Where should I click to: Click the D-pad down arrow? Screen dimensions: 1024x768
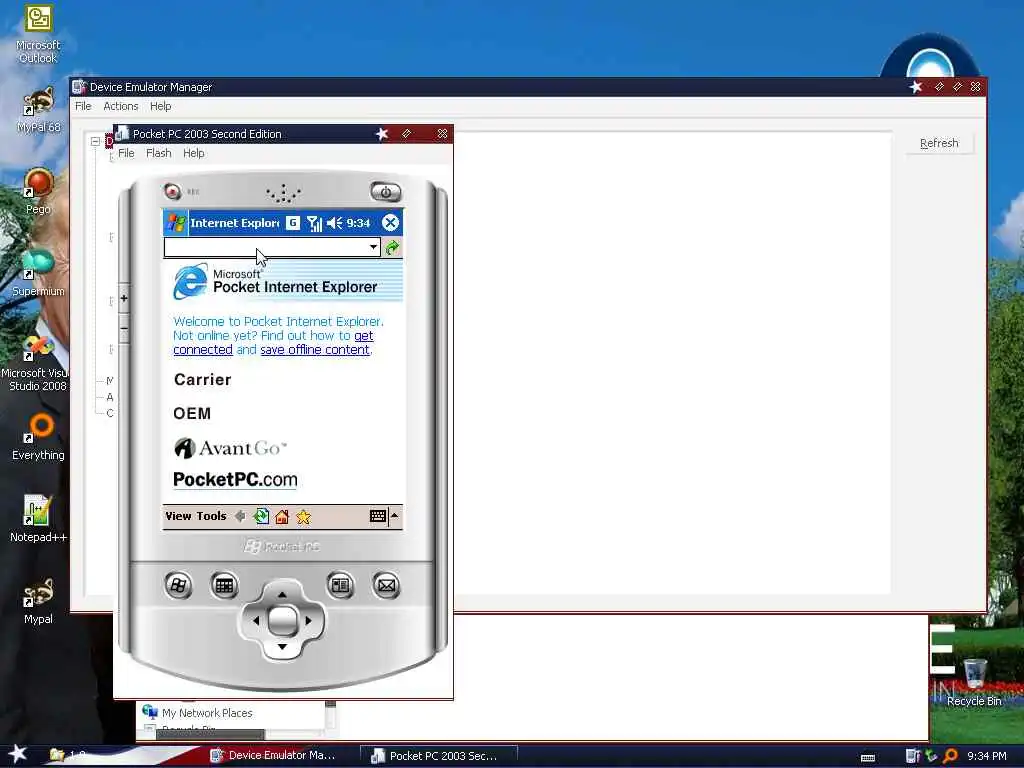tap(282, 647)
